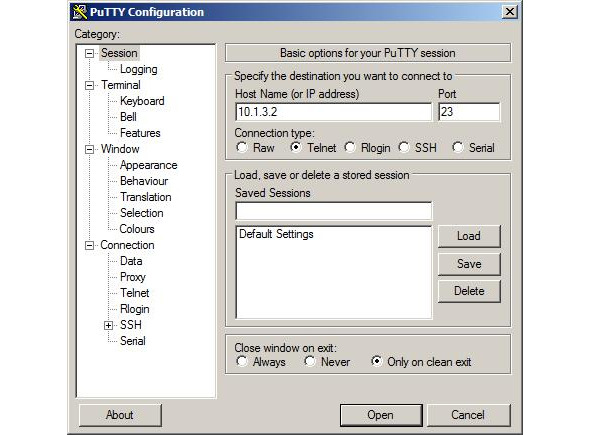The width and height of the screenshot is (591, 435).
Task: Expand the SSH tree node
Action: tap(109, 325)
